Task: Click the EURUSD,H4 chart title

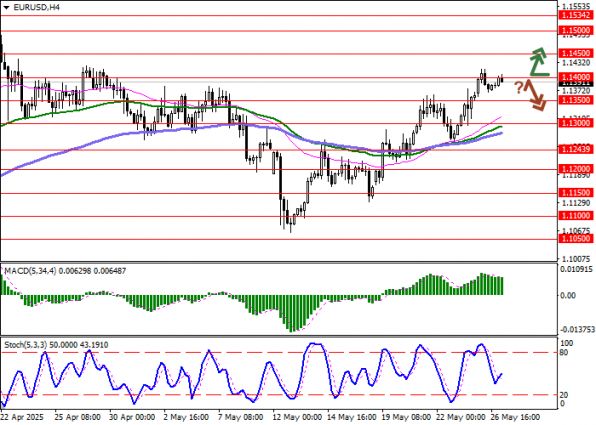Action: 36,7
